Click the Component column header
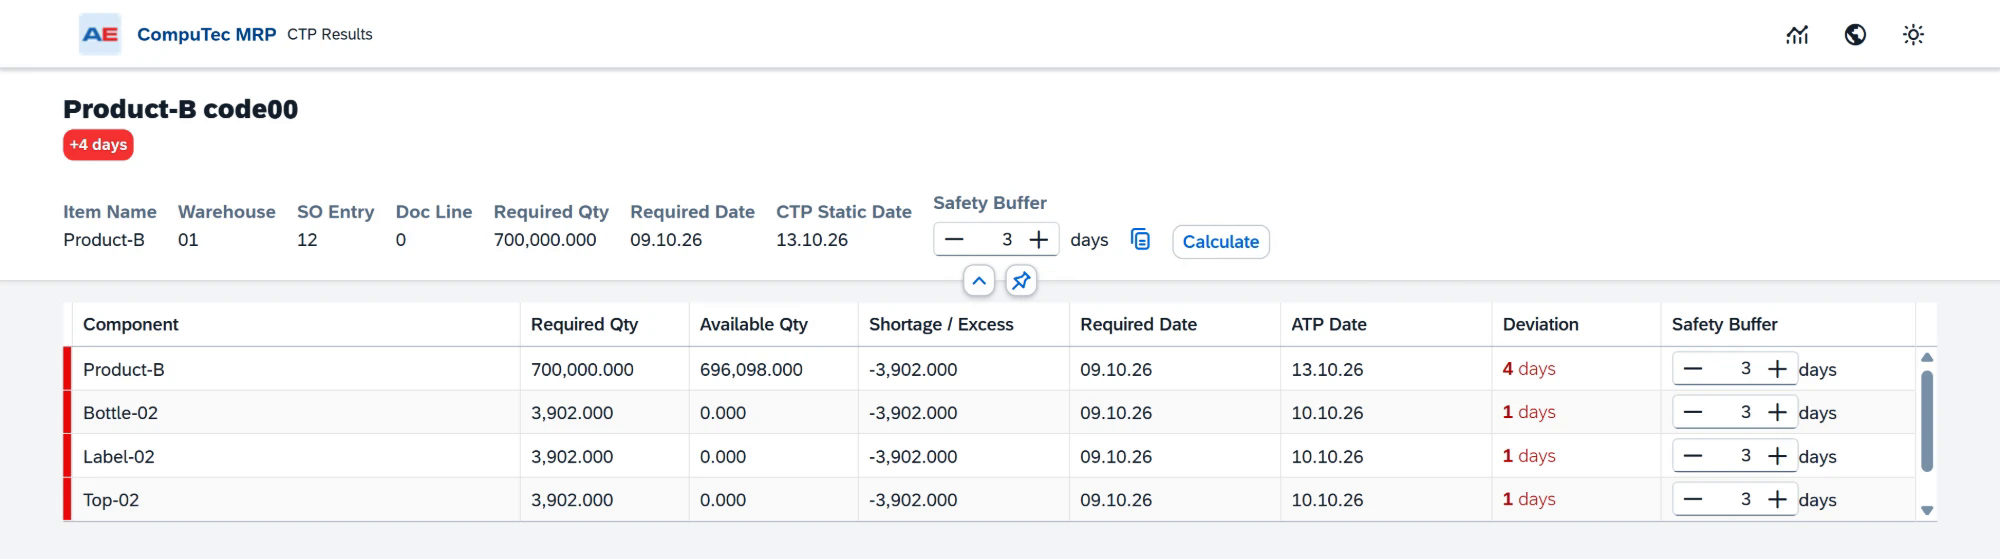This screenshot has width=2000, height=559. (296, 324)
